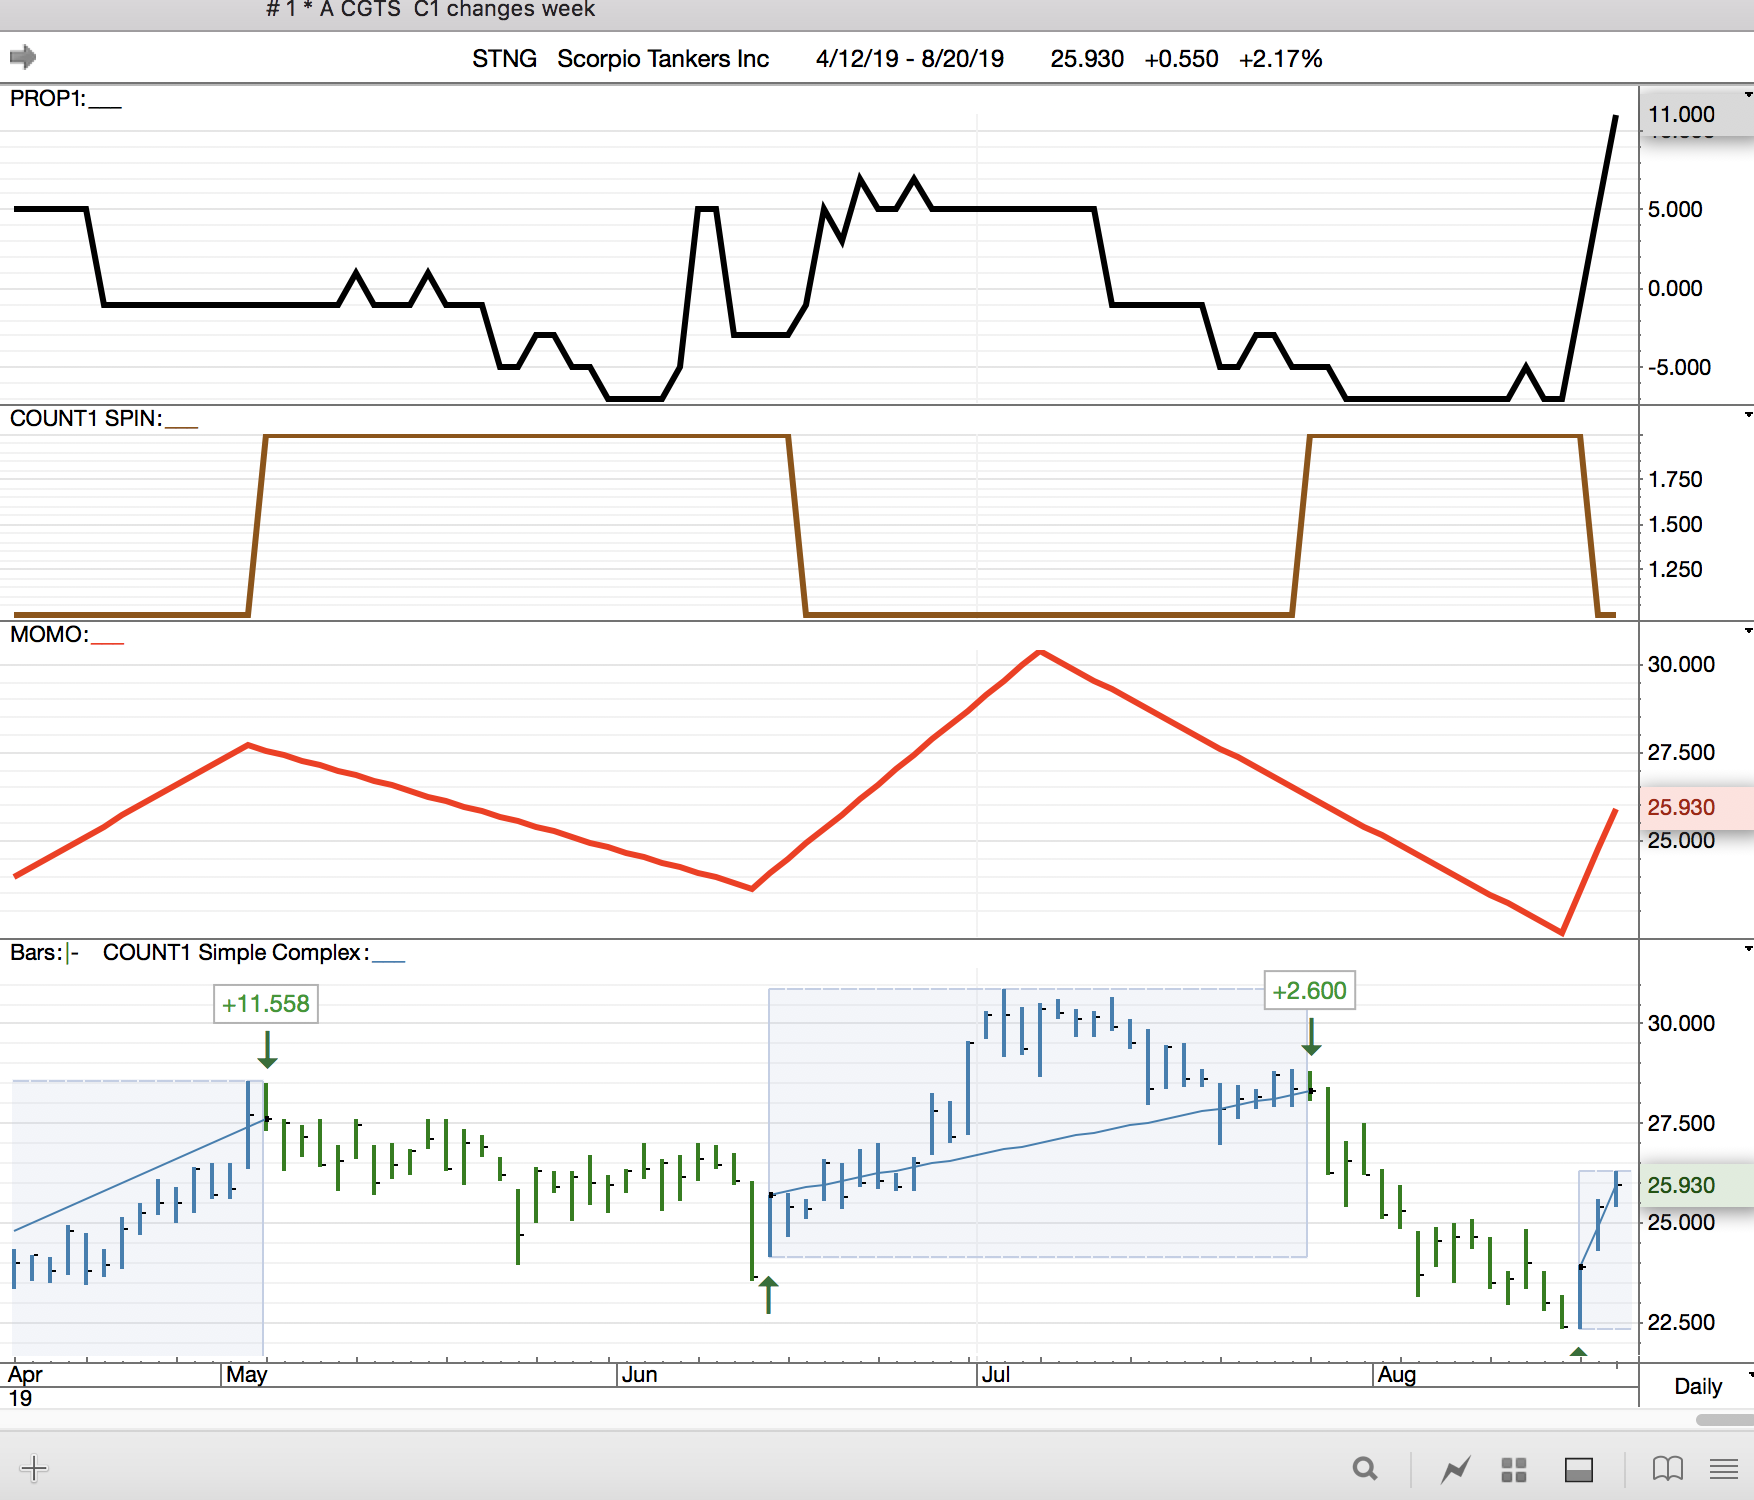Click the blue COUNT1 Simple Complex color swatch
Screen dimensions: 1754x1500
tap(389, 960)
